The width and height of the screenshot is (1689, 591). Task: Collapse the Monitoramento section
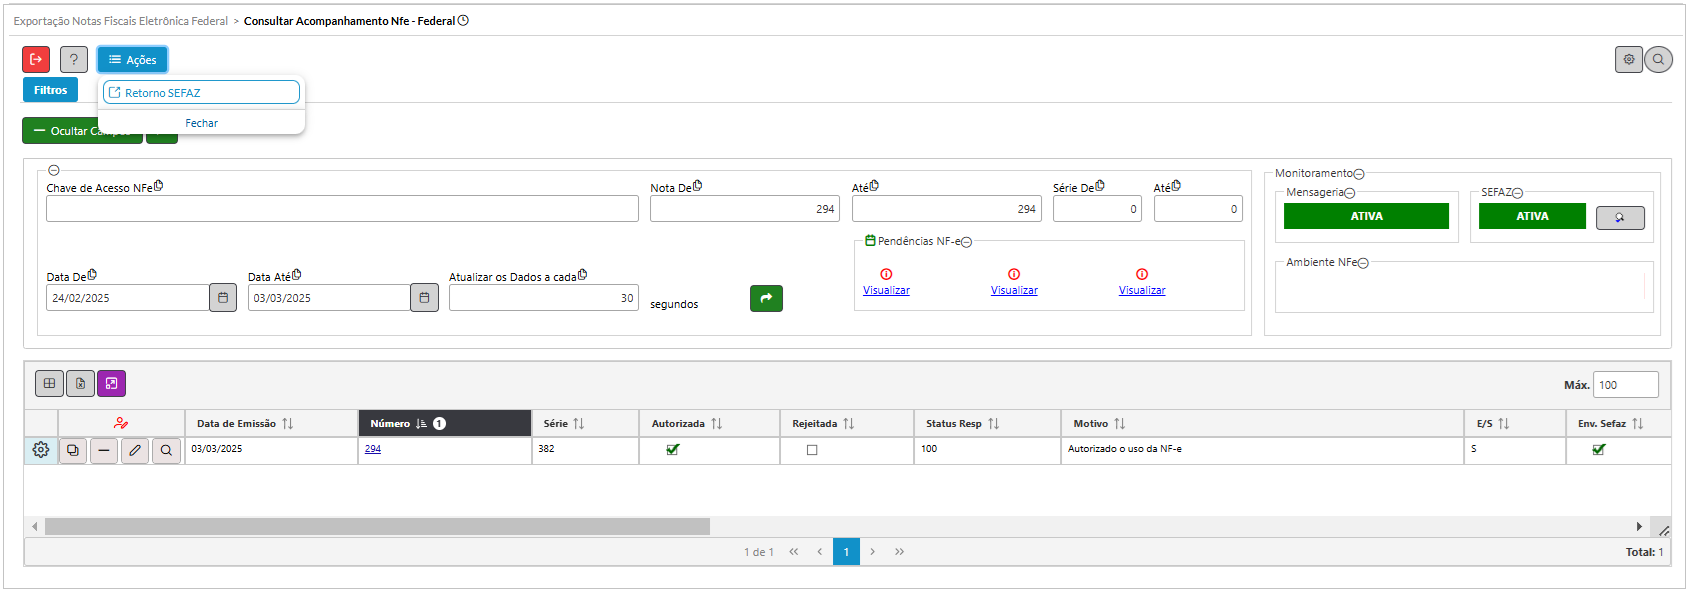click(1359, 174)
